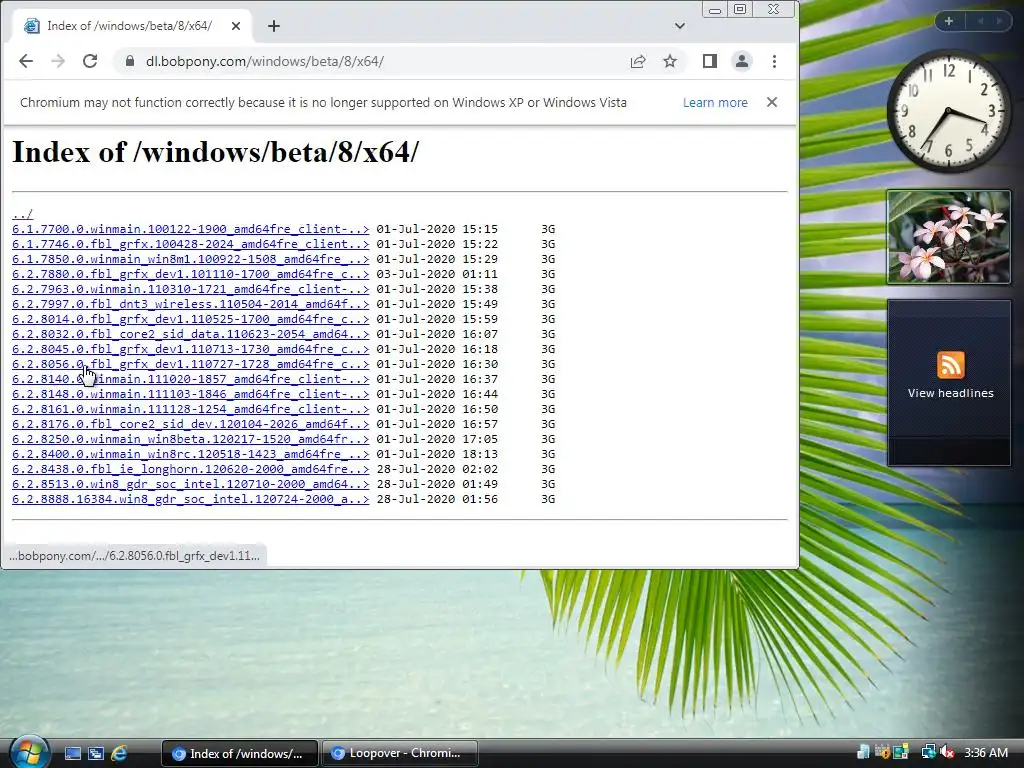Click Show desktop in Quick Launch

72,754
